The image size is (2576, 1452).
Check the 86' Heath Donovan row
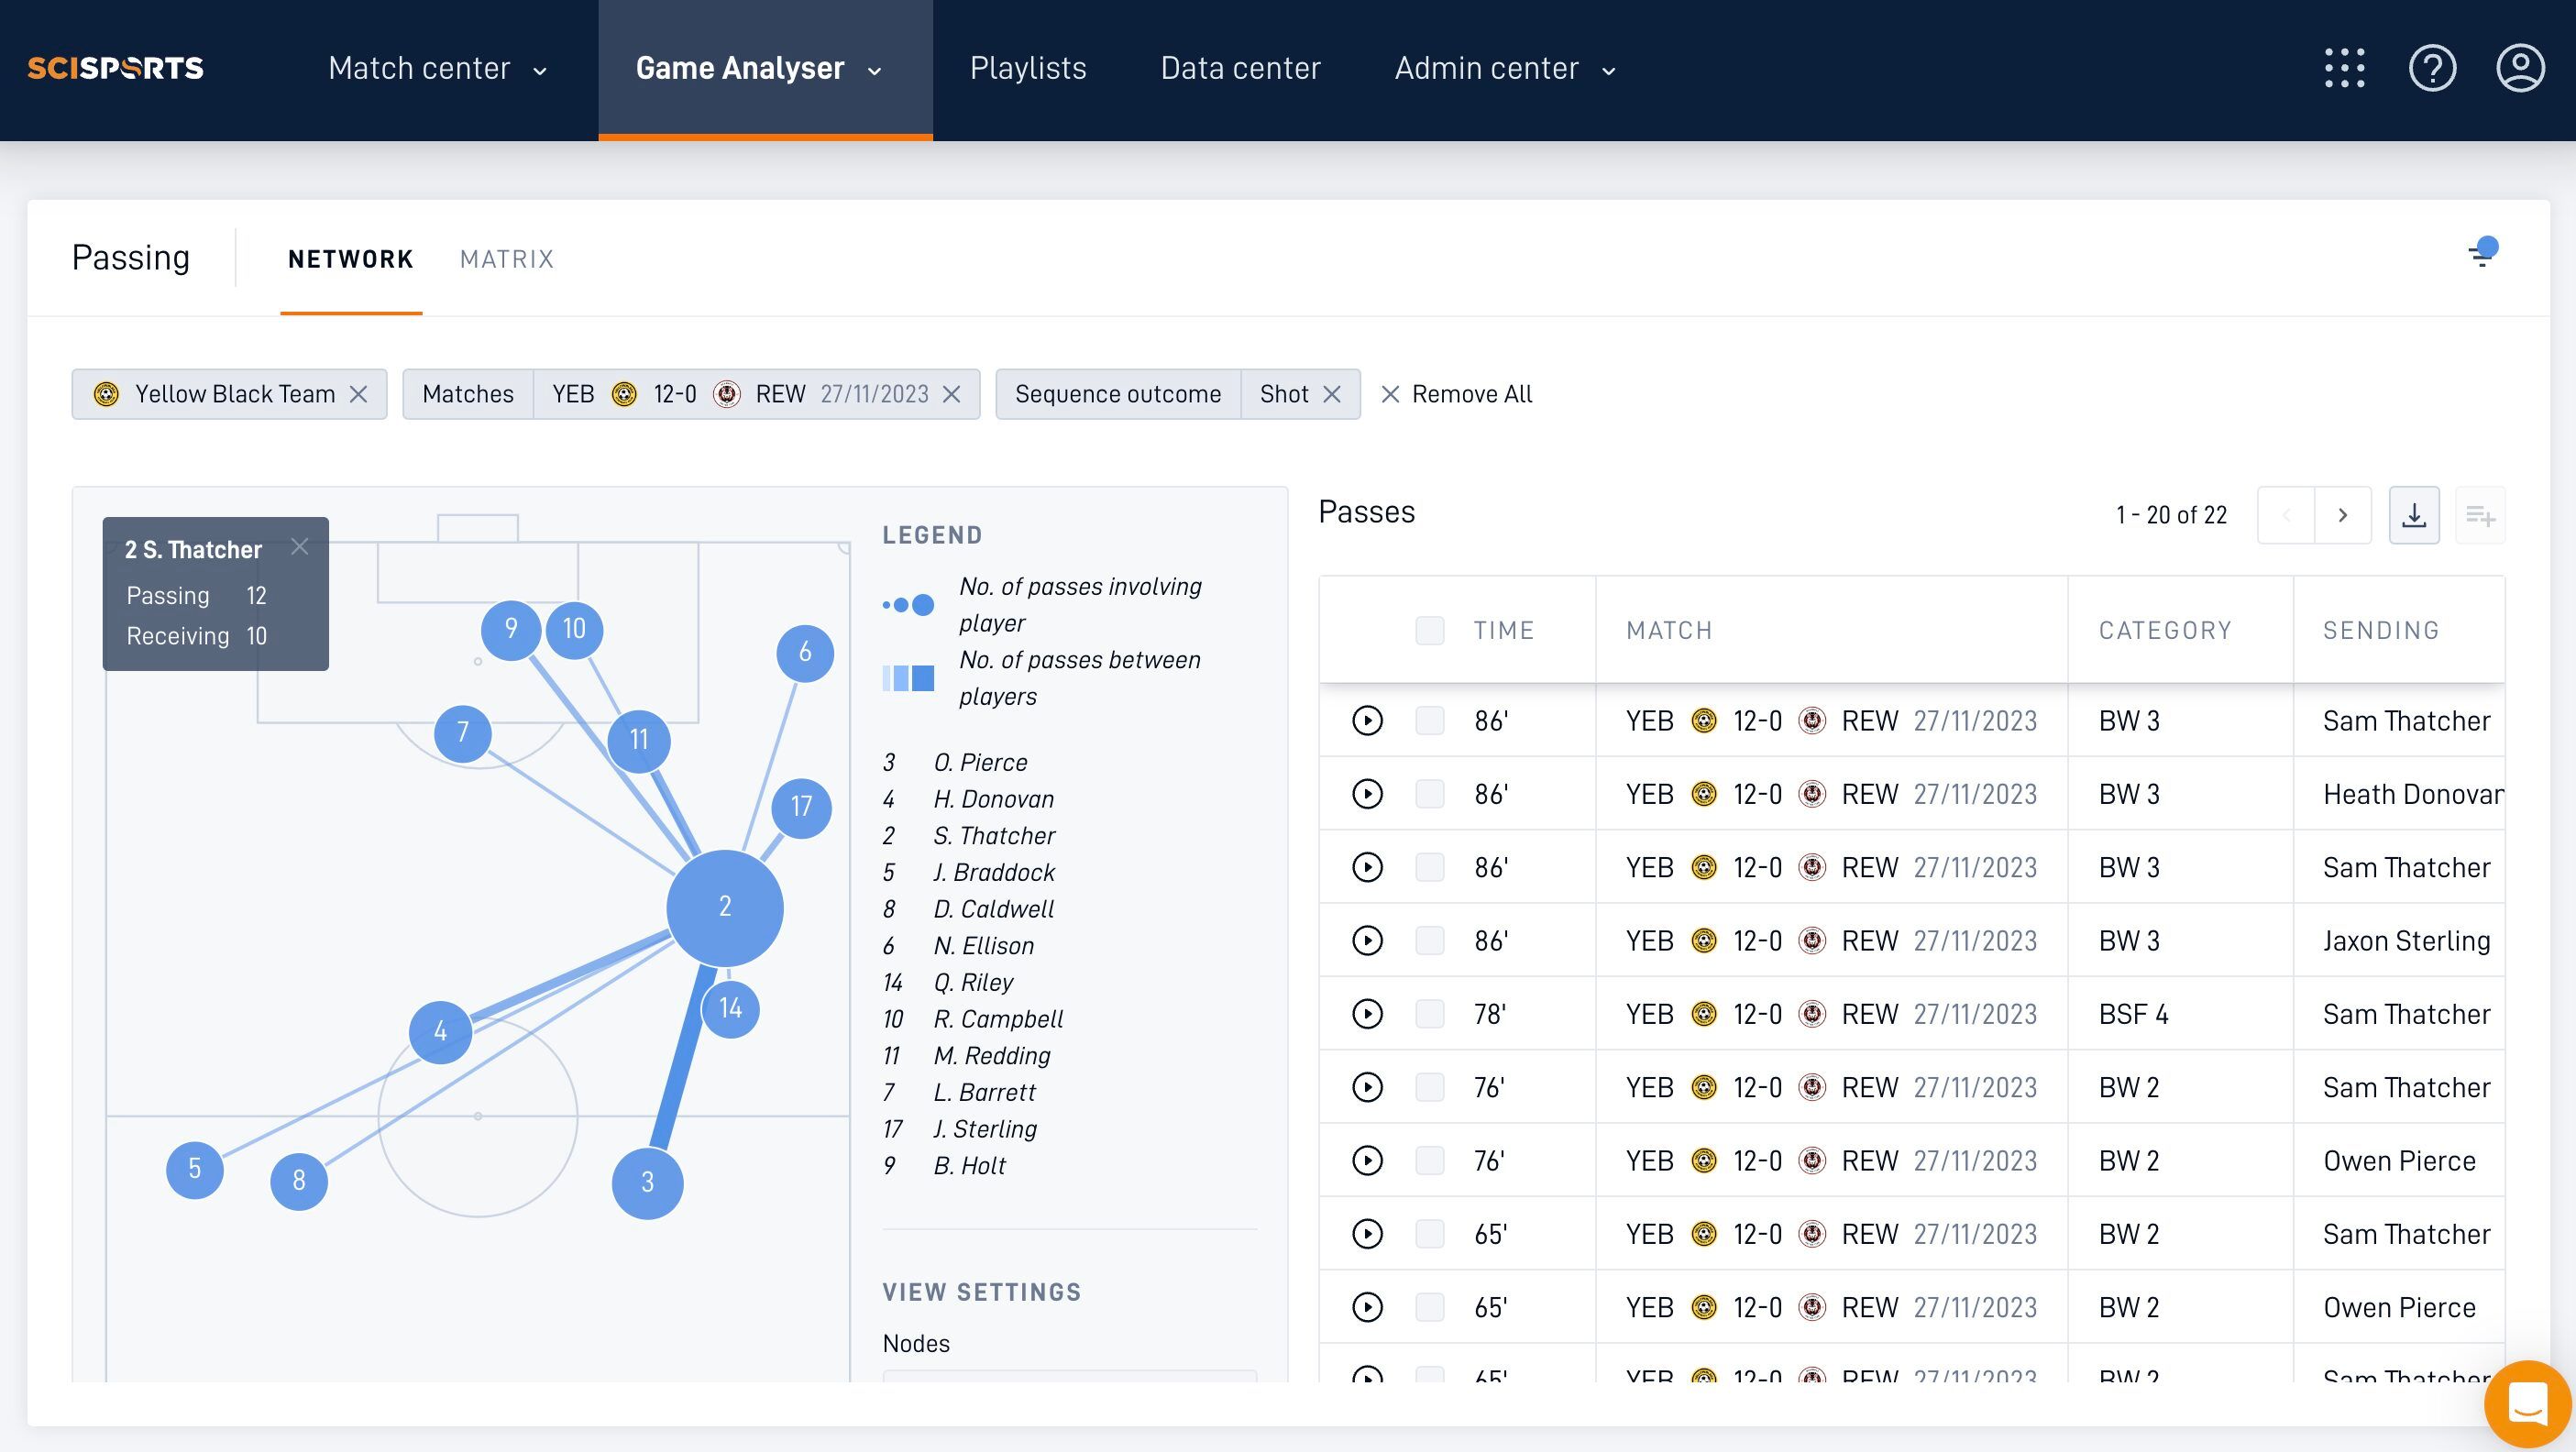click(1430, 794)
